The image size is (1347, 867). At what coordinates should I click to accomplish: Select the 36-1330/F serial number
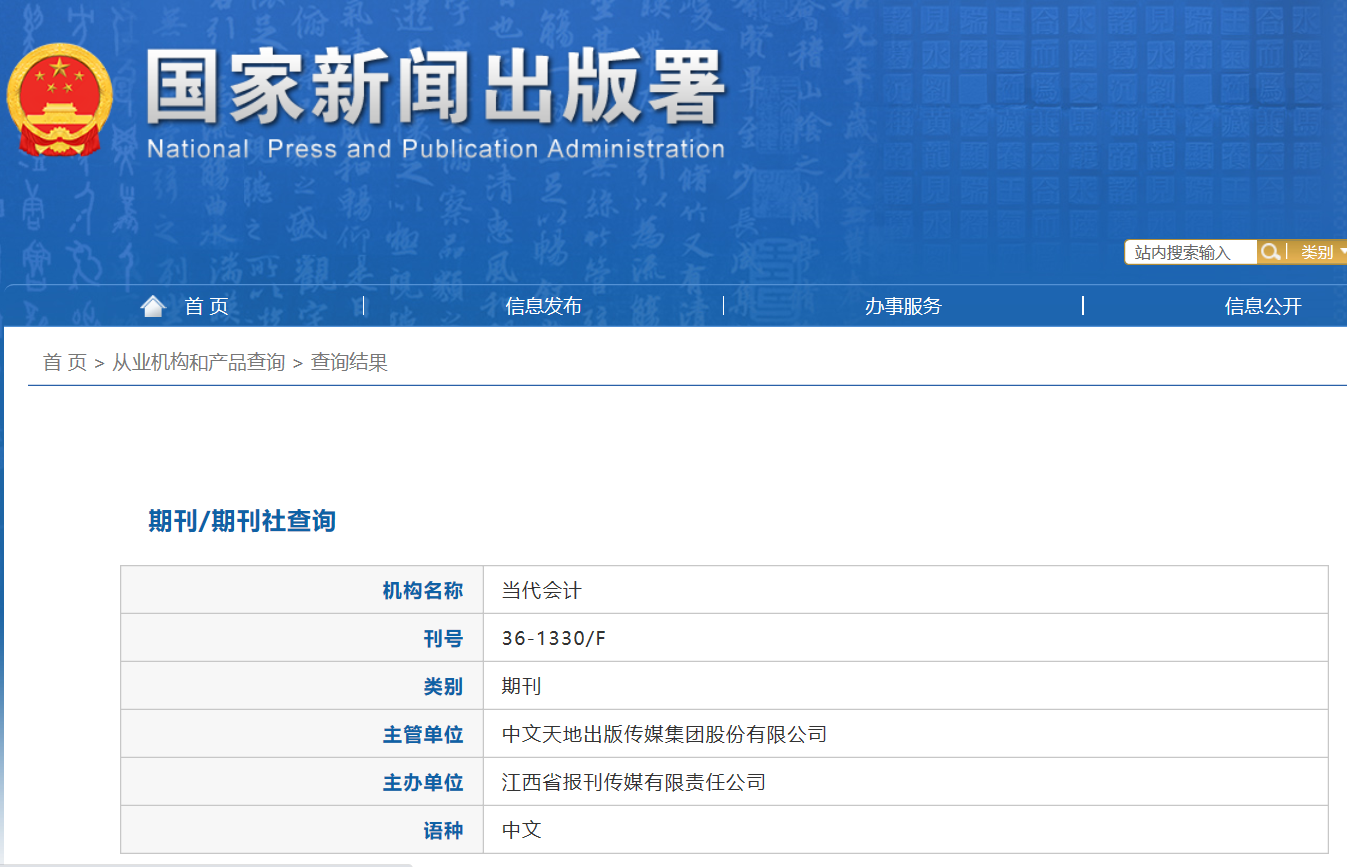554,639
